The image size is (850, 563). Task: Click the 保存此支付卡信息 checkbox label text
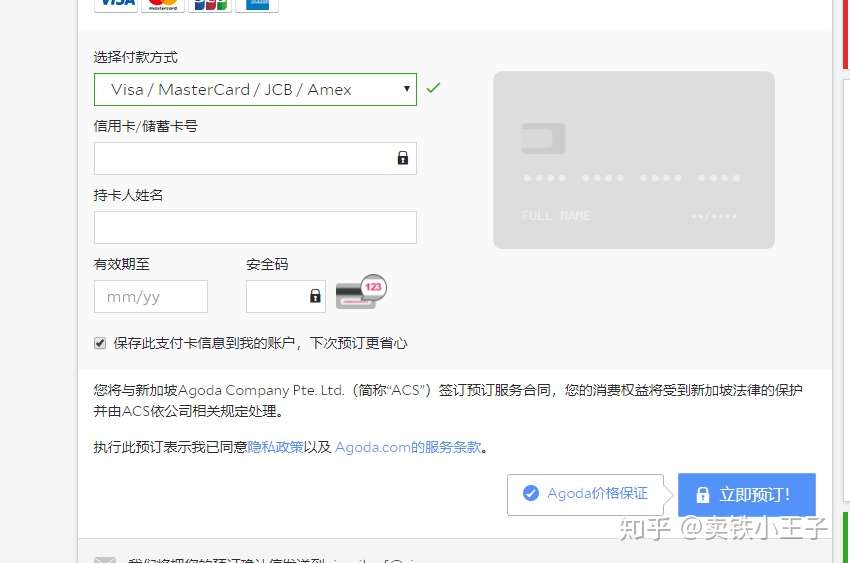[x=260, y=343]
